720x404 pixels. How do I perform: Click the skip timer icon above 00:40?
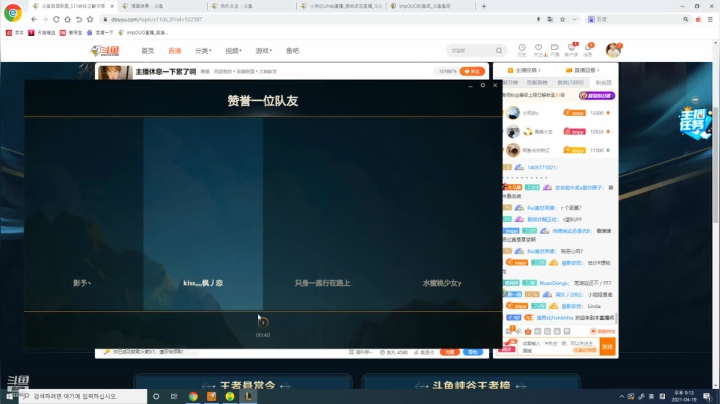click(x=263, y=322)
